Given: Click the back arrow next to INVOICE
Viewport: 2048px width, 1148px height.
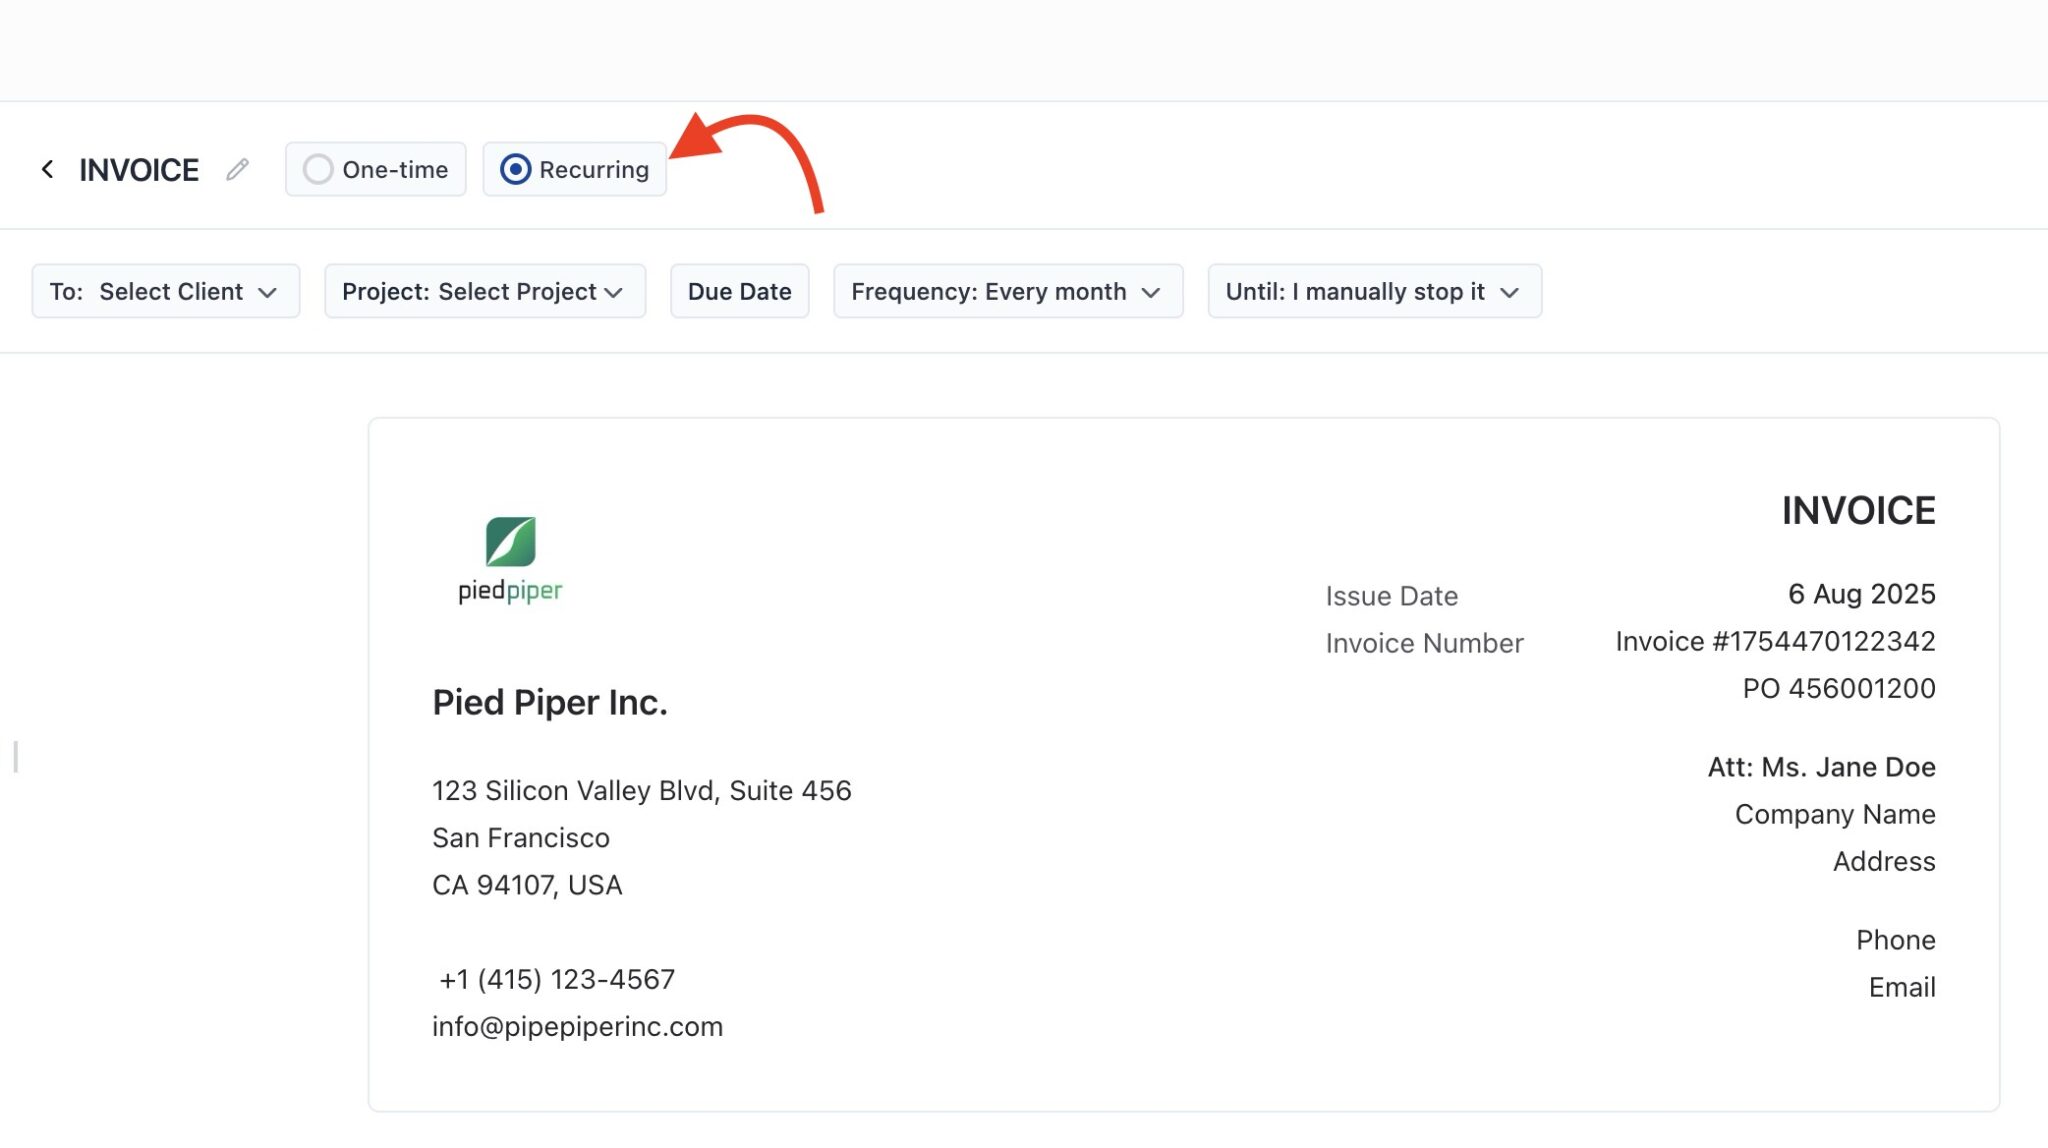Looking at the screenshot, I should coord(49,168).
